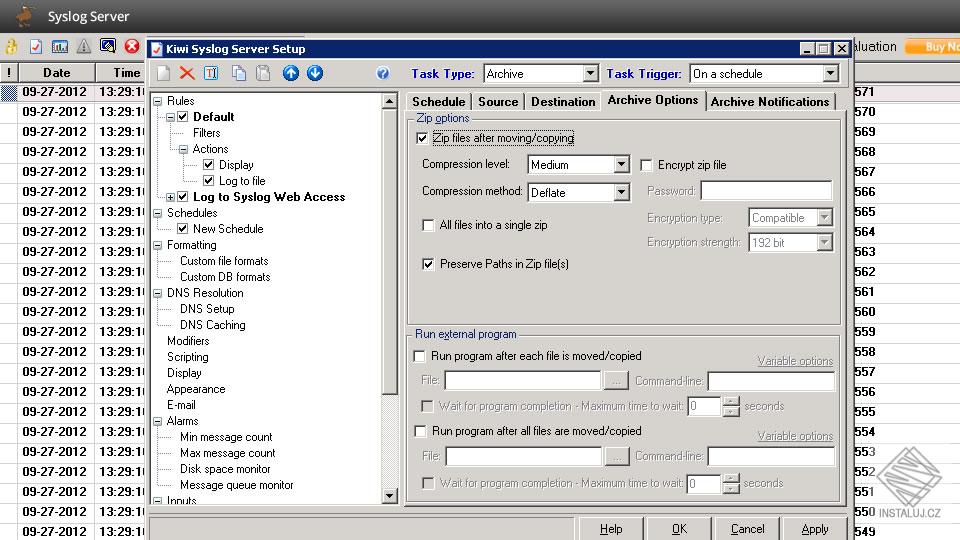Click the Date column header
Viewport: 960px width, 540px height.
point(56,73)
